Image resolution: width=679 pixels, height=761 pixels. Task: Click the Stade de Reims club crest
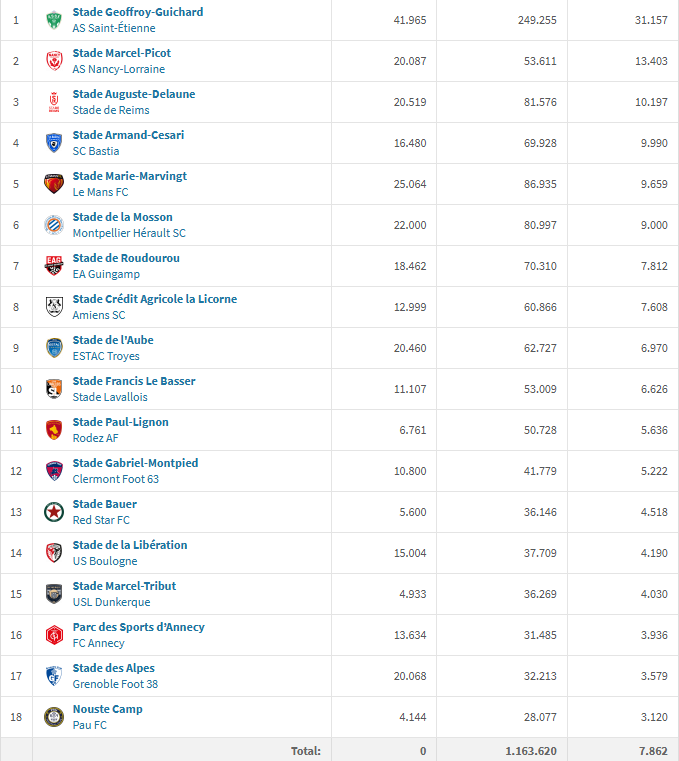tap(54, 102)
